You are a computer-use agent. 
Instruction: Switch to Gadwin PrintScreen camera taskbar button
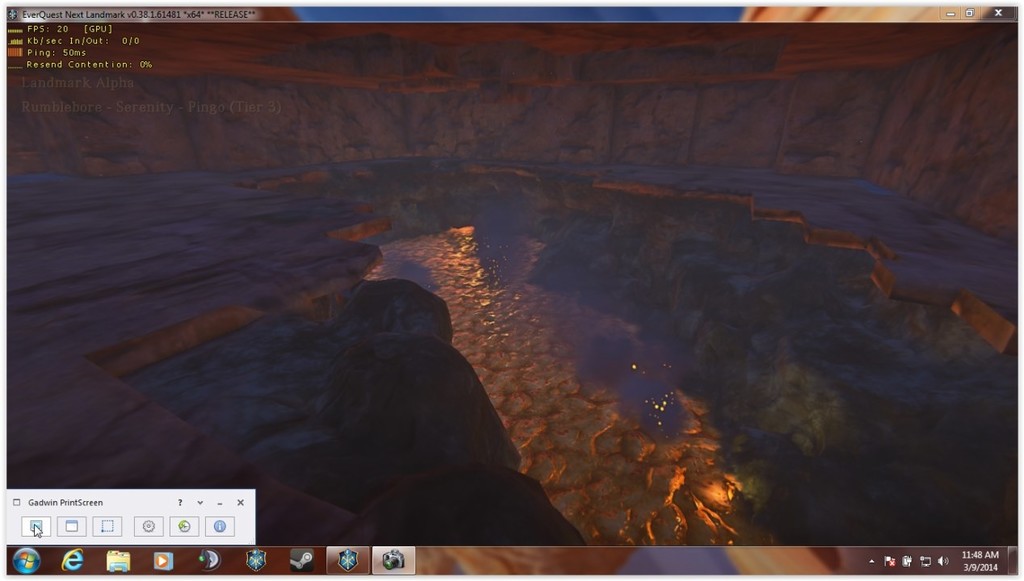tap(393, 561)
